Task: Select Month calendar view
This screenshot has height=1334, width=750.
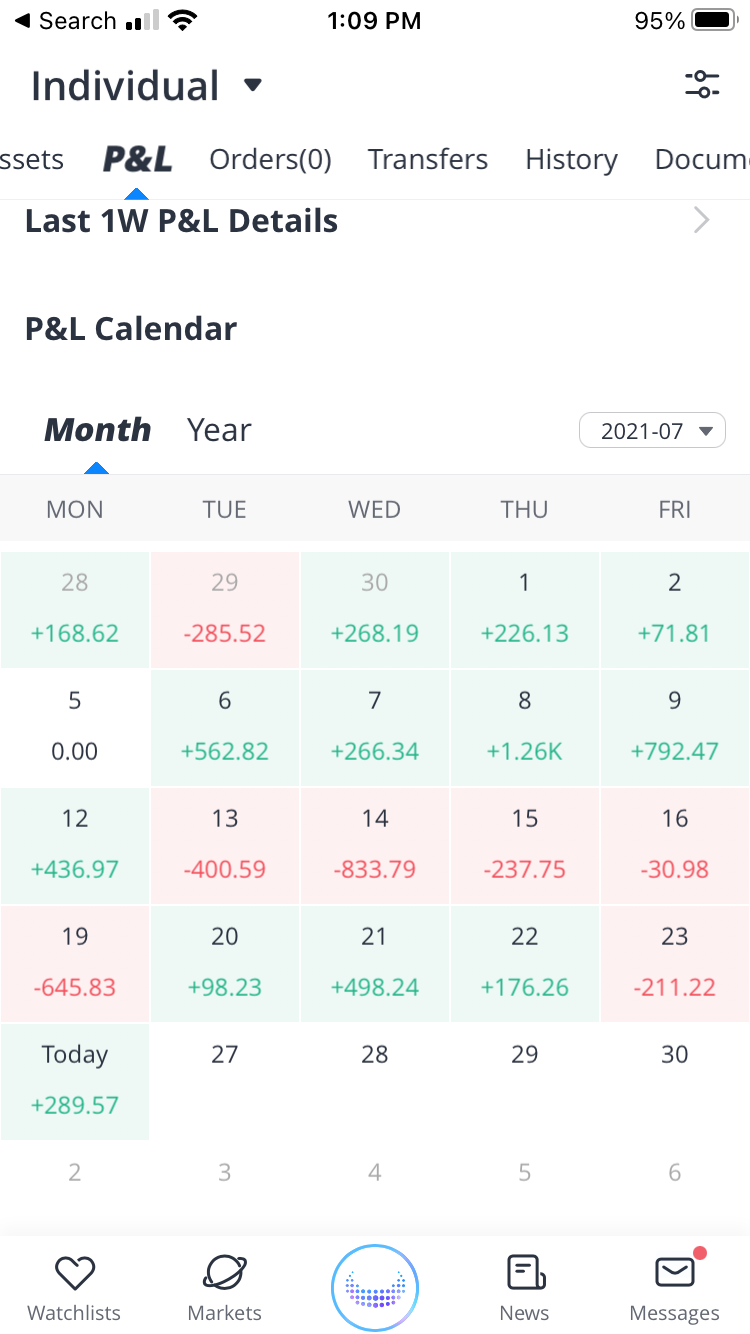Action: point(98,430)
